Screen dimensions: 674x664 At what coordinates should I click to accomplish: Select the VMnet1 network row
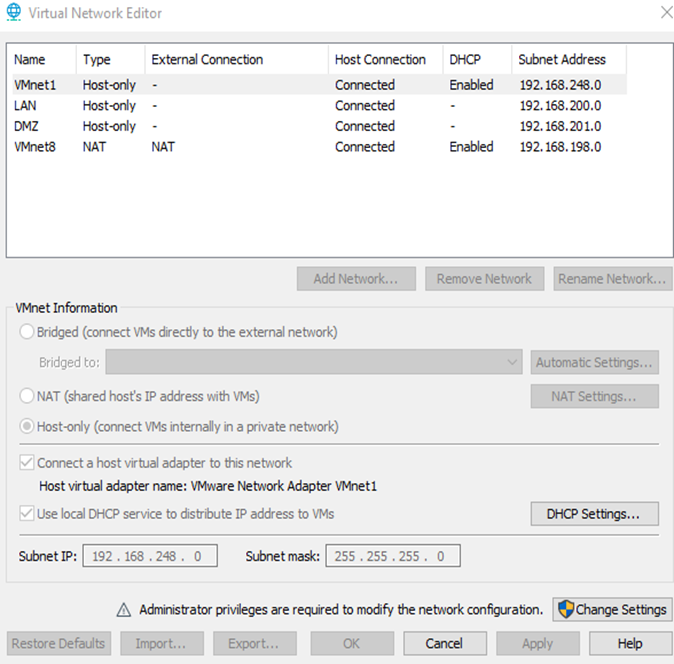317,85
